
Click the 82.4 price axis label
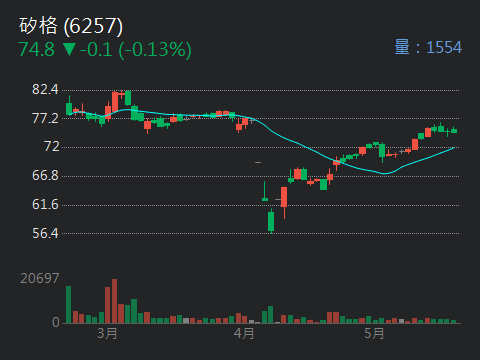click(x=45, y=89)
